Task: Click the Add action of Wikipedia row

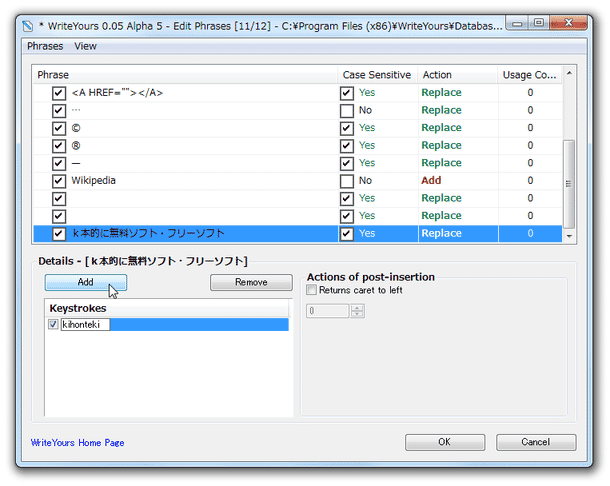Action: click(x=431, y=181)
